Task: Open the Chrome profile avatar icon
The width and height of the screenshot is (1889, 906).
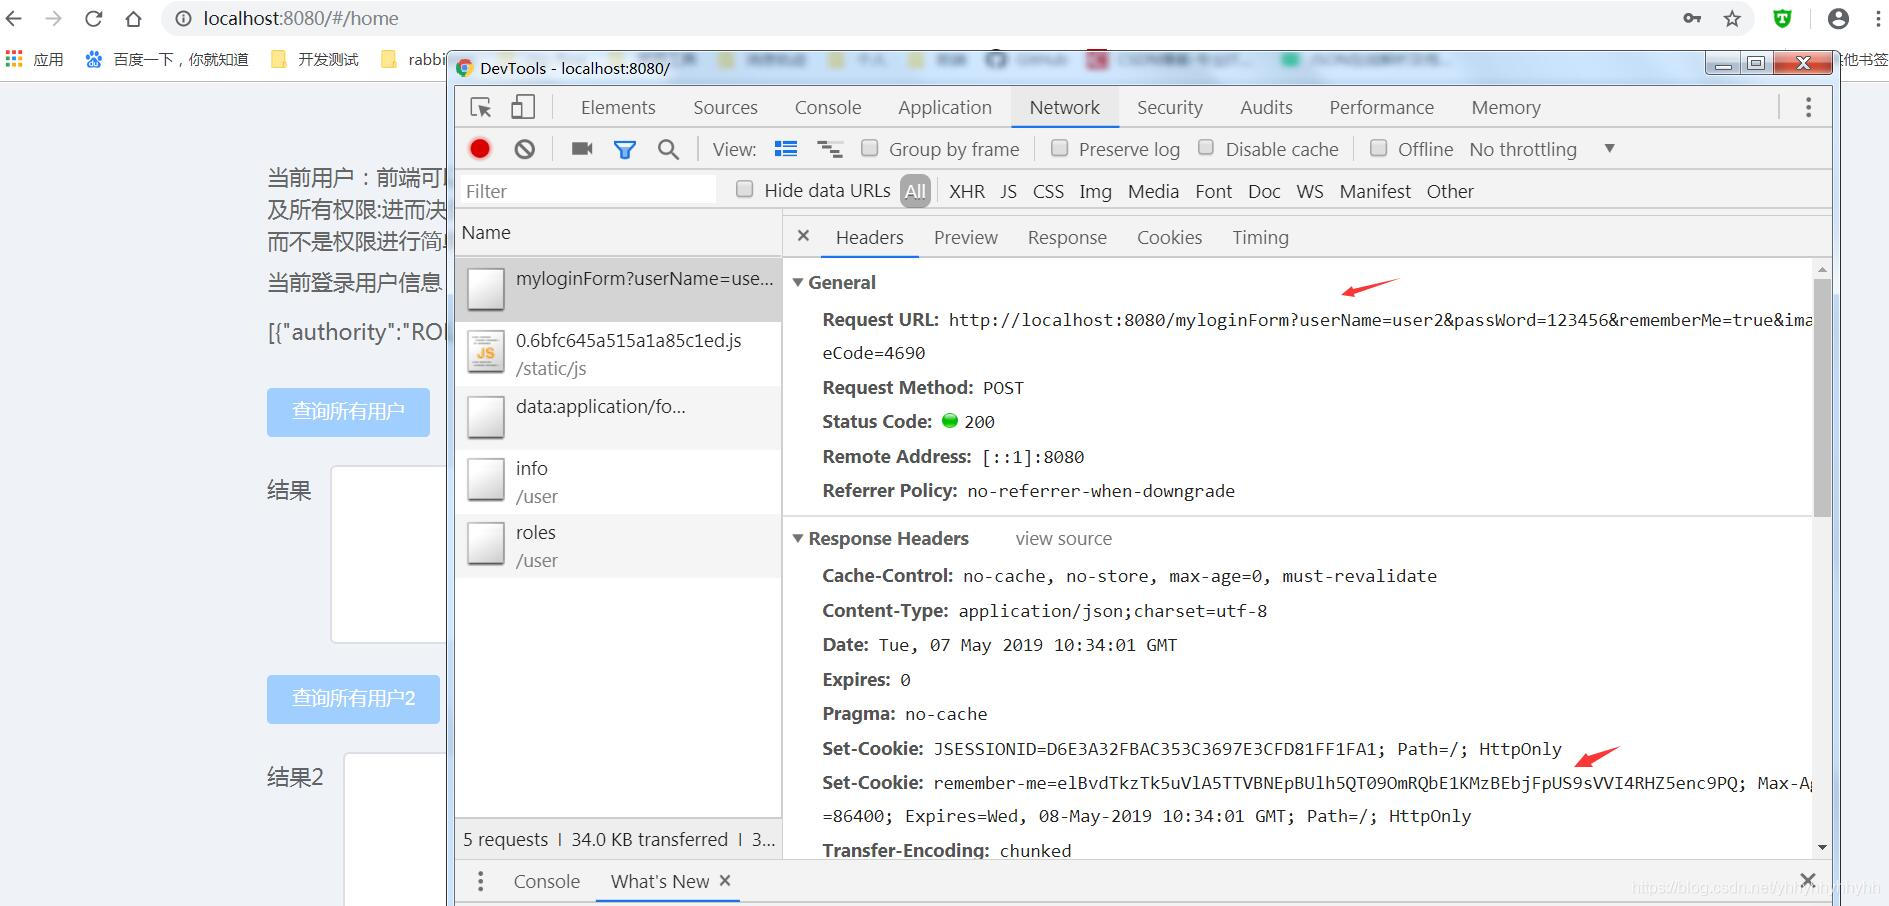Action: [1838, 18]
